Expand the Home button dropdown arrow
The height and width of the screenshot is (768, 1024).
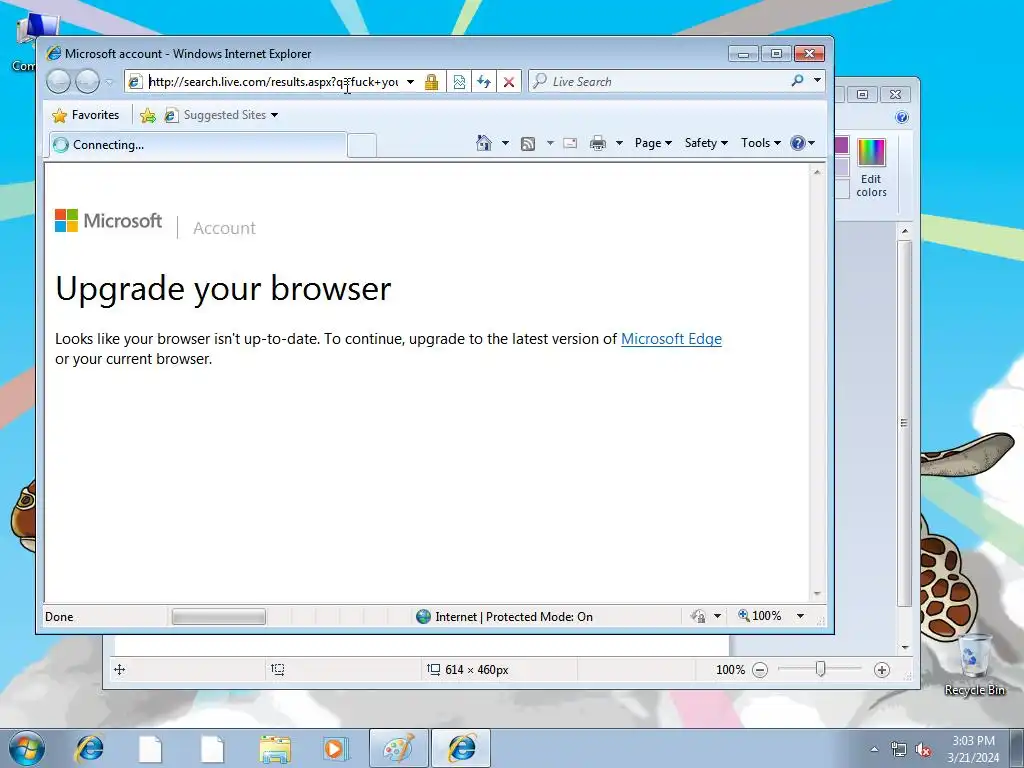[505, 143]
